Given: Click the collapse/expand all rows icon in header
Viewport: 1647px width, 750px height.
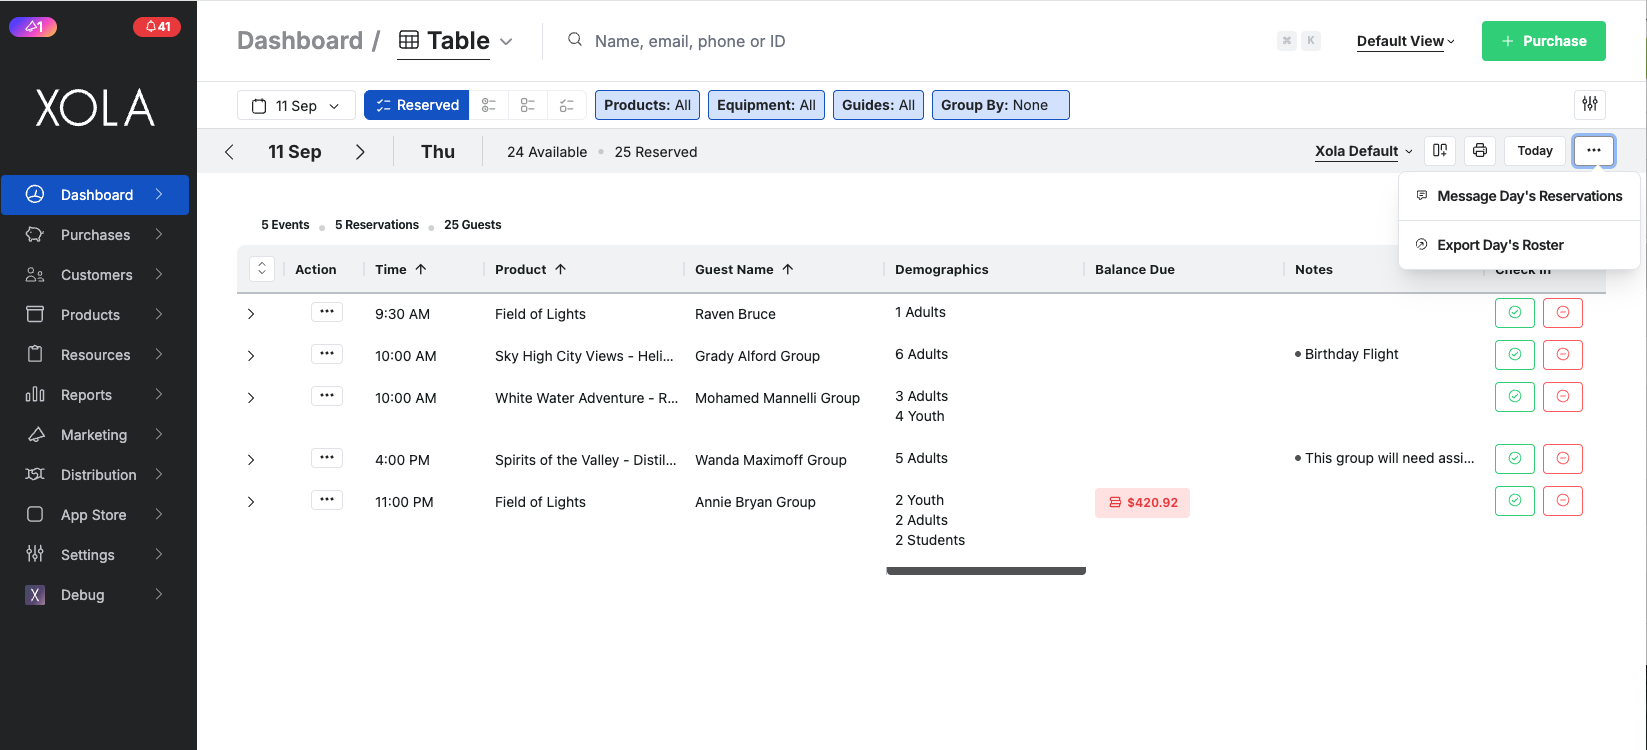Looking at the screenshot, I should tap(261, 269).
